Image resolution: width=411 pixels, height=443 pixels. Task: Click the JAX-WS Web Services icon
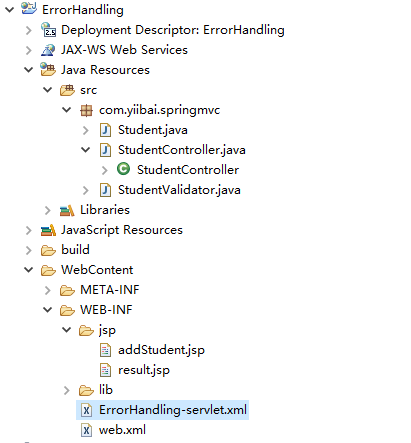click(48, 50)
